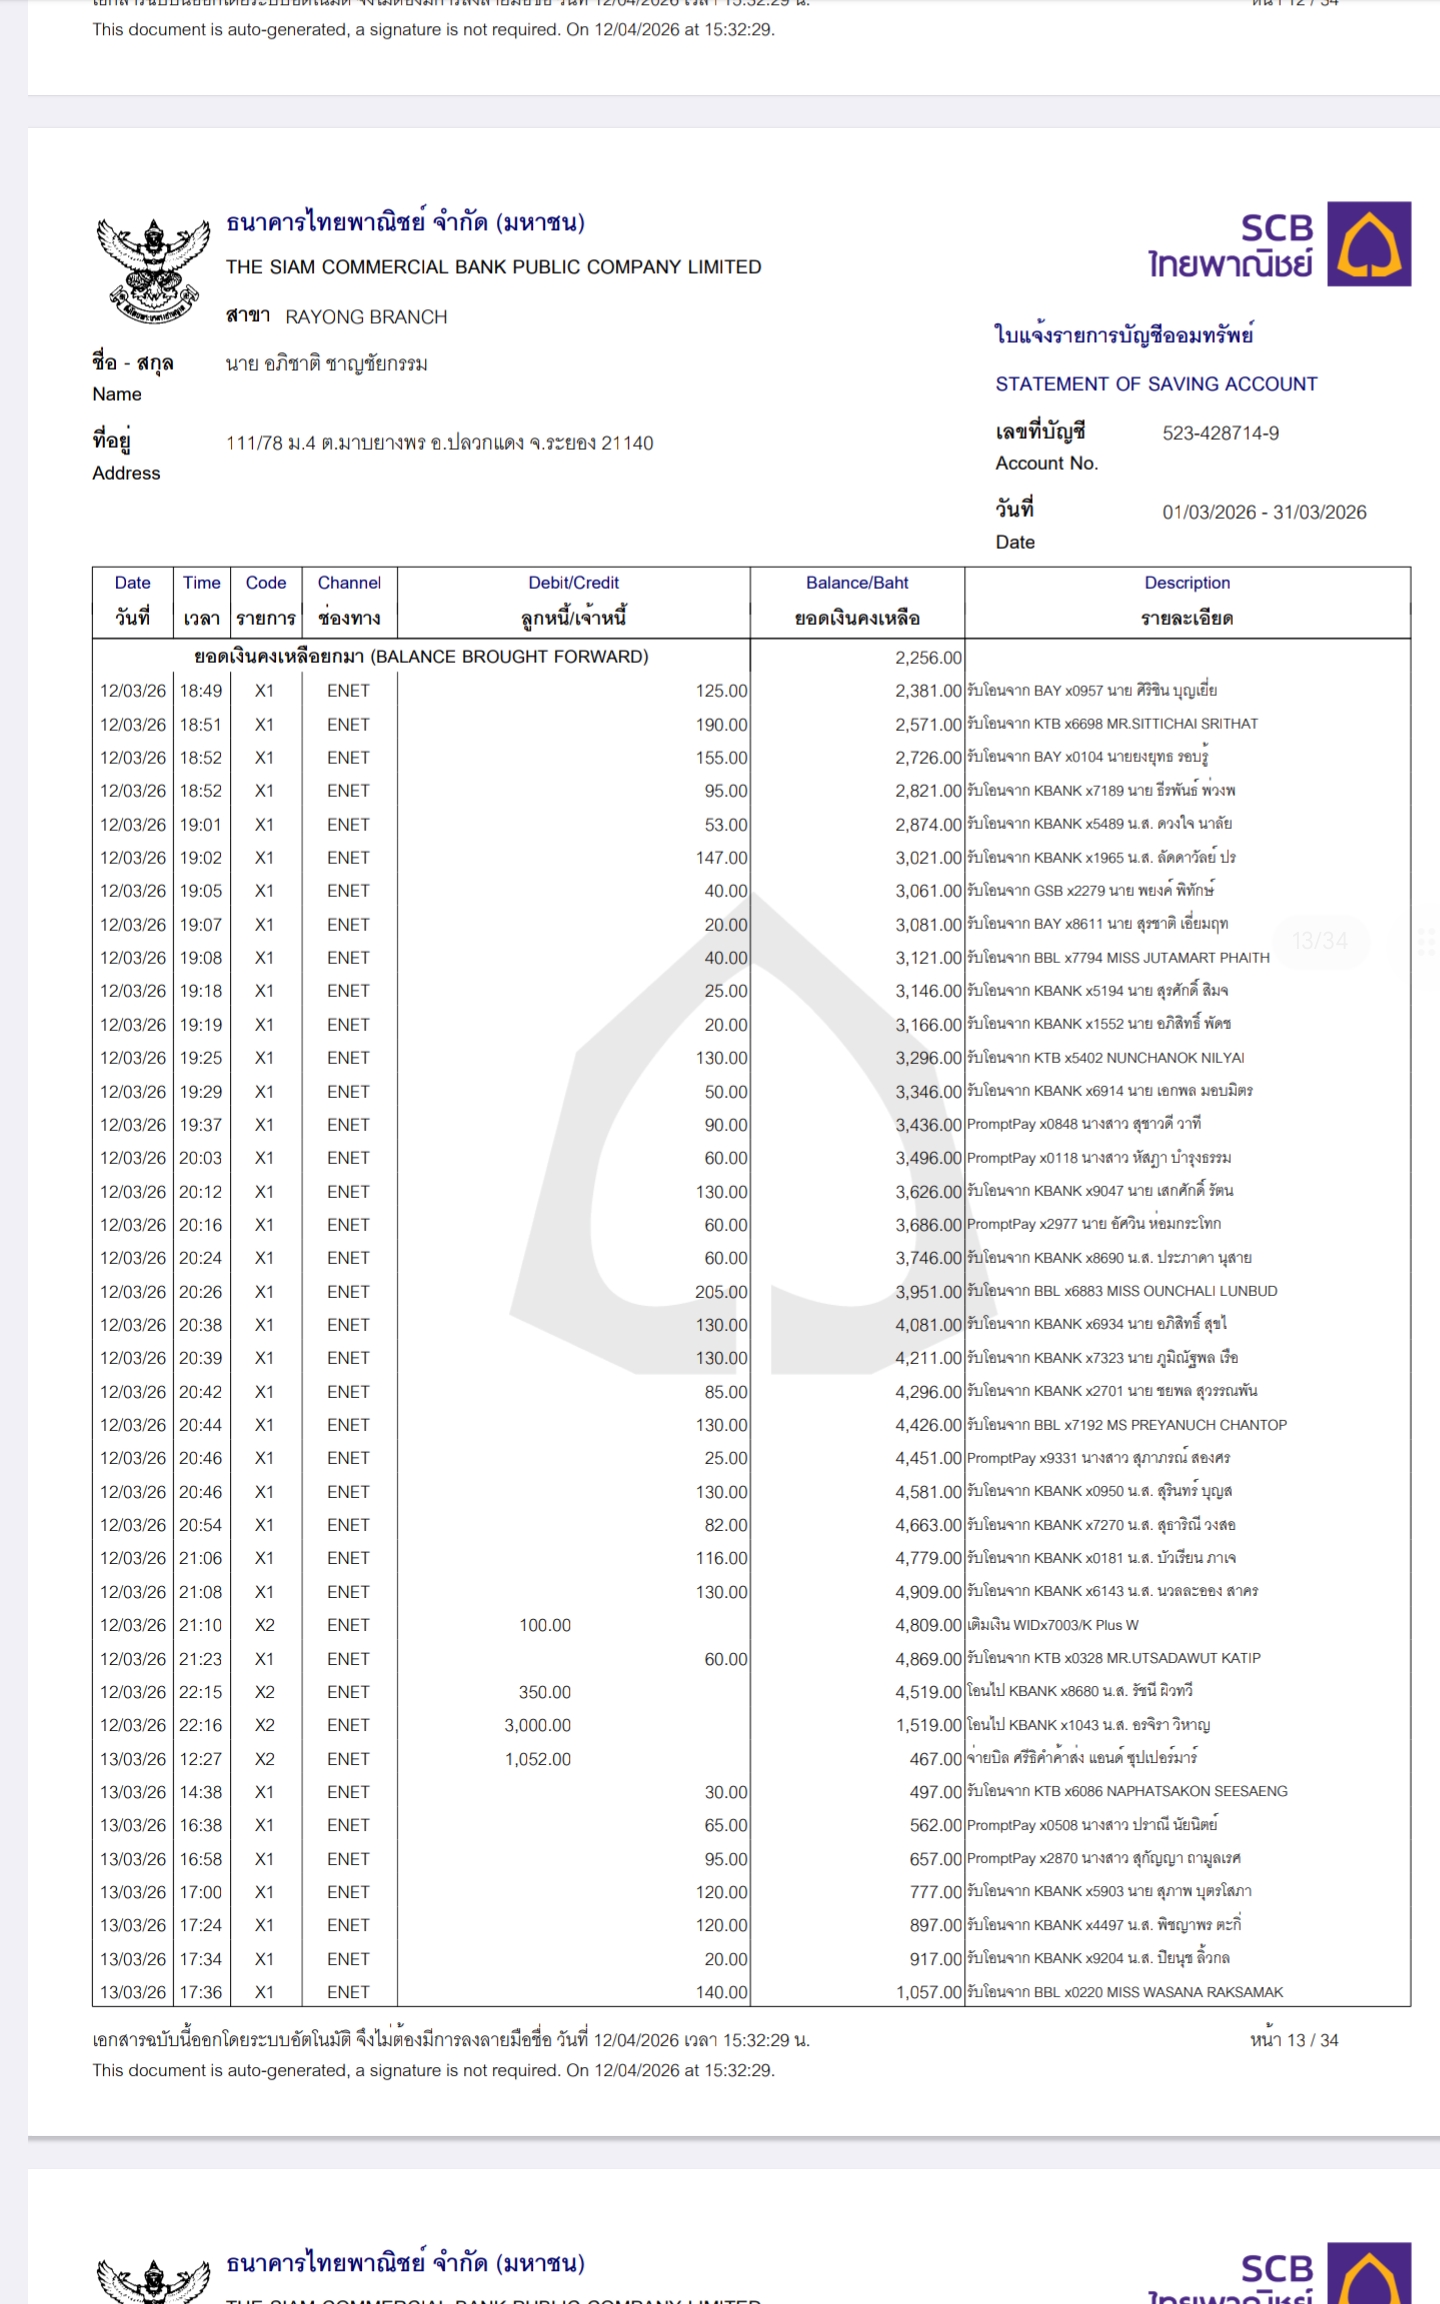Tap the Garuda emblem on the next page
1440x2304 pixels.
(x=153, y=2278)
